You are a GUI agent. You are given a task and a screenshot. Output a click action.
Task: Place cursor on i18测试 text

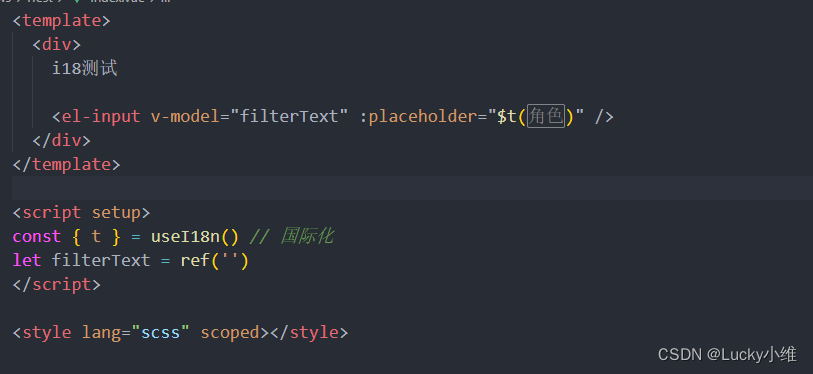point(85,68)
